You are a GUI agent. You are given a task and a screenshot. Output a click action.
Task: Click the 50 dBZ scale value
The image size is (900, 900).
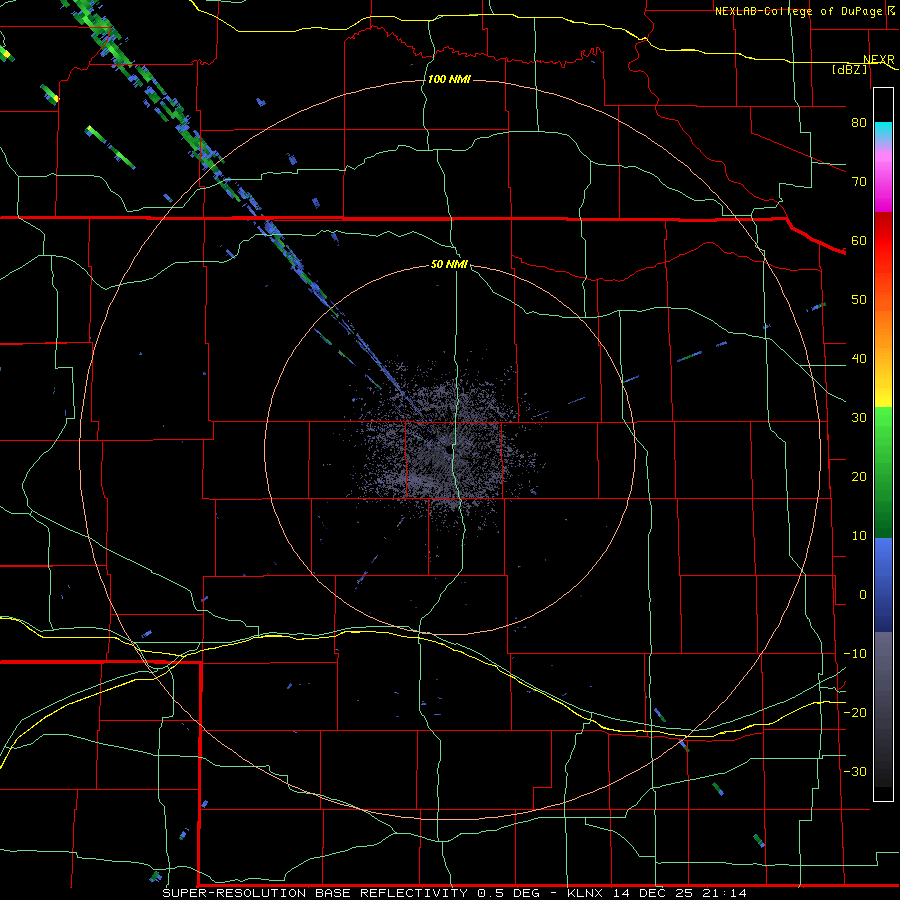pyautogui.click(x=859, y=300)
